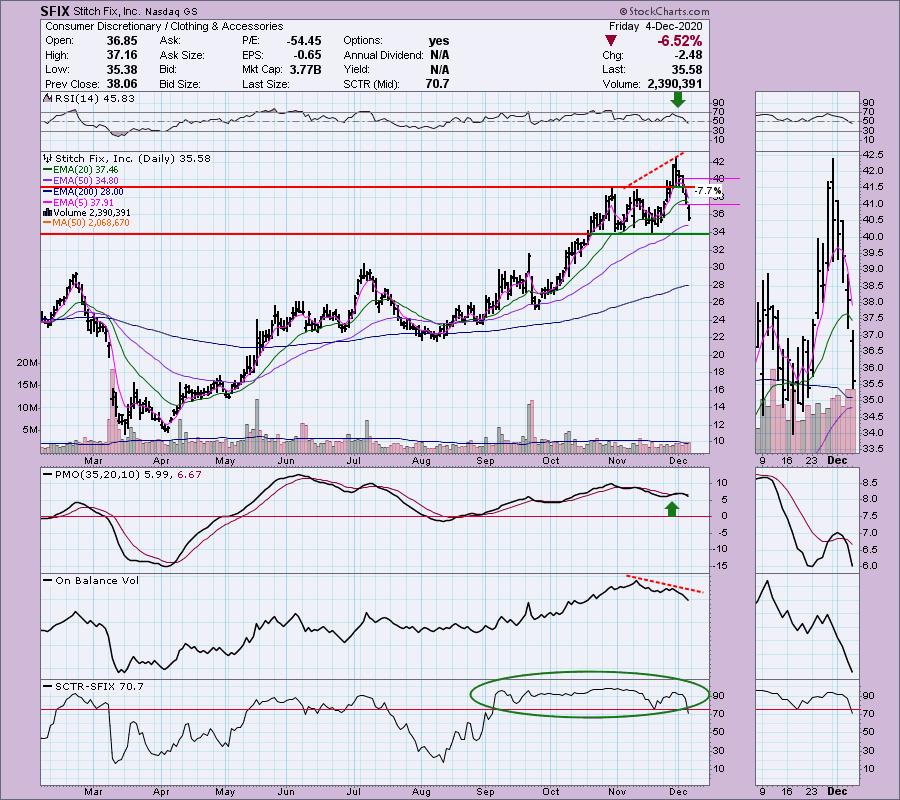
Task: Click the High value 37.16
Action: coord(122,55)
